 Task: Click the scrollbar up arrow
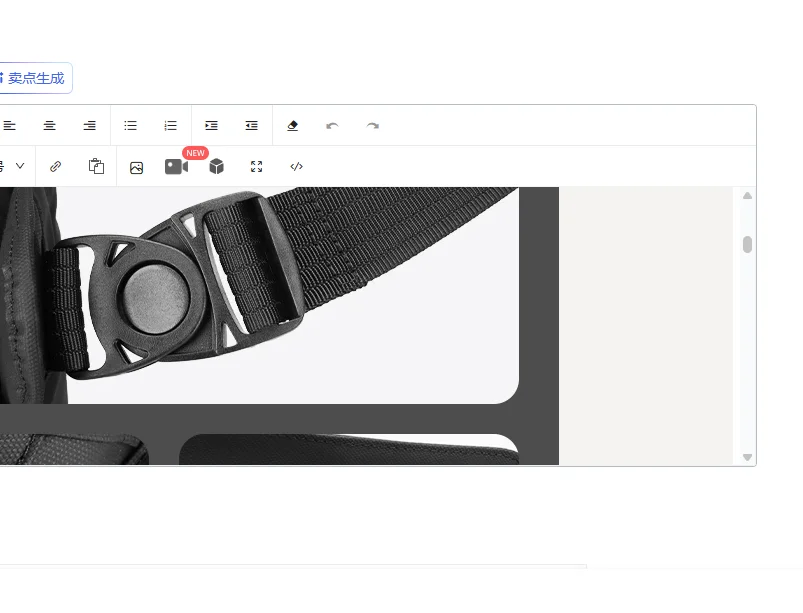[x=747, y=196]
